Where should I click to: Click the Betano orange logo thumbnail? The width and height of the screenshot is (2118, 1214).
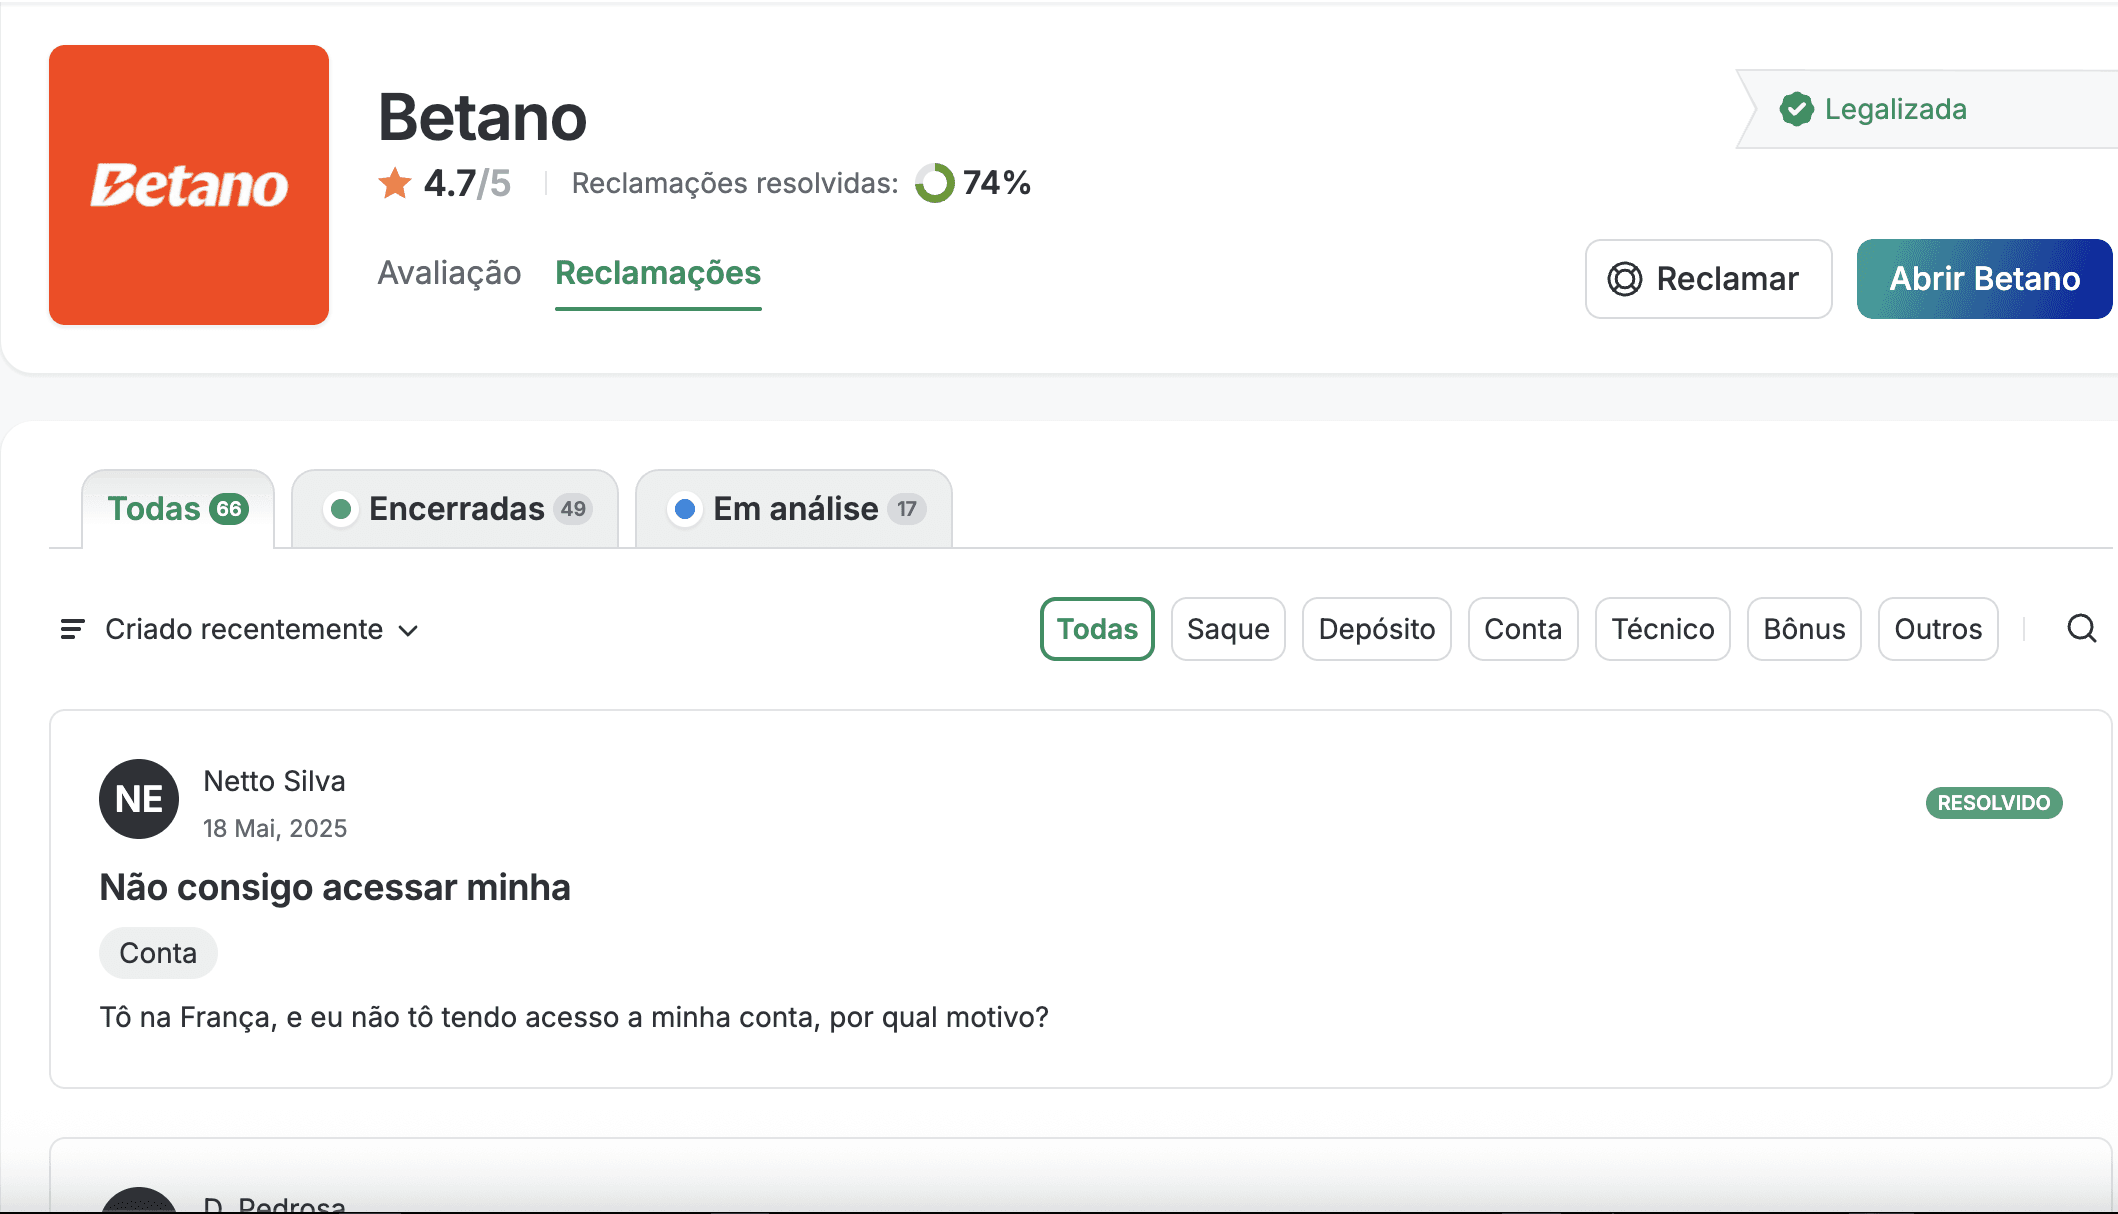(189, 185)
